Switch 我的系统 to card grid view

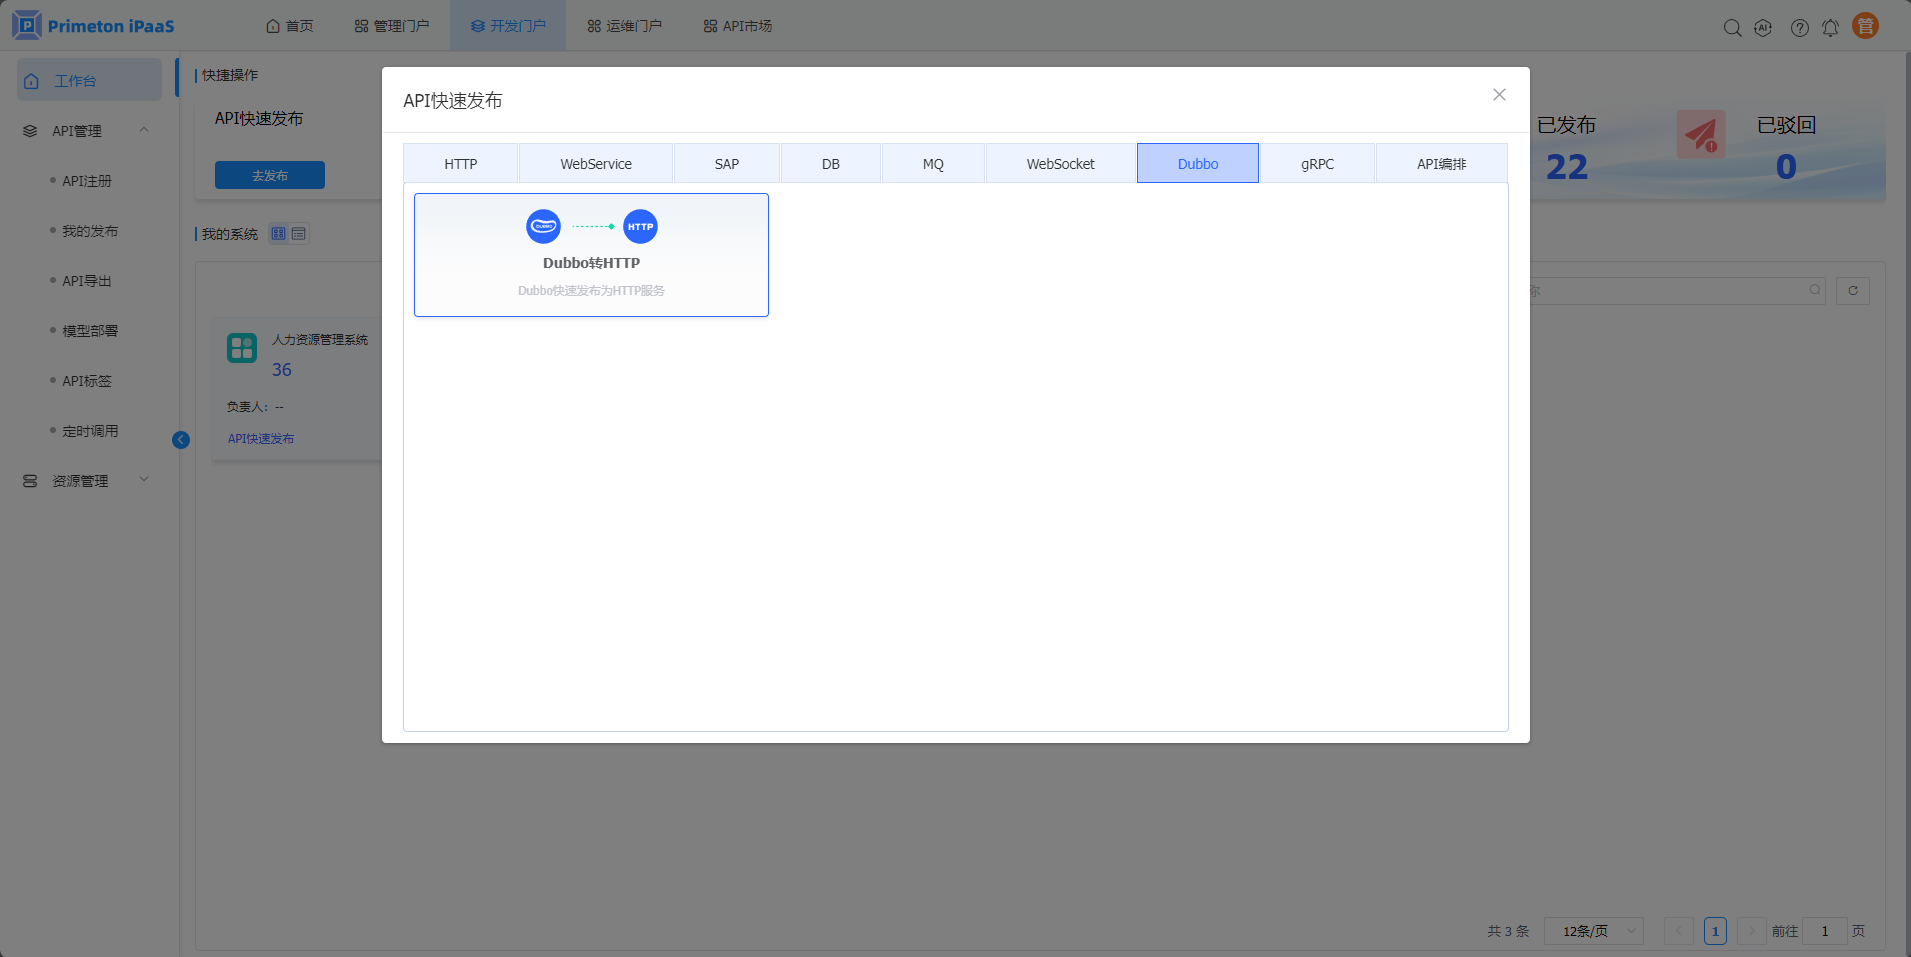coord(279,234)
